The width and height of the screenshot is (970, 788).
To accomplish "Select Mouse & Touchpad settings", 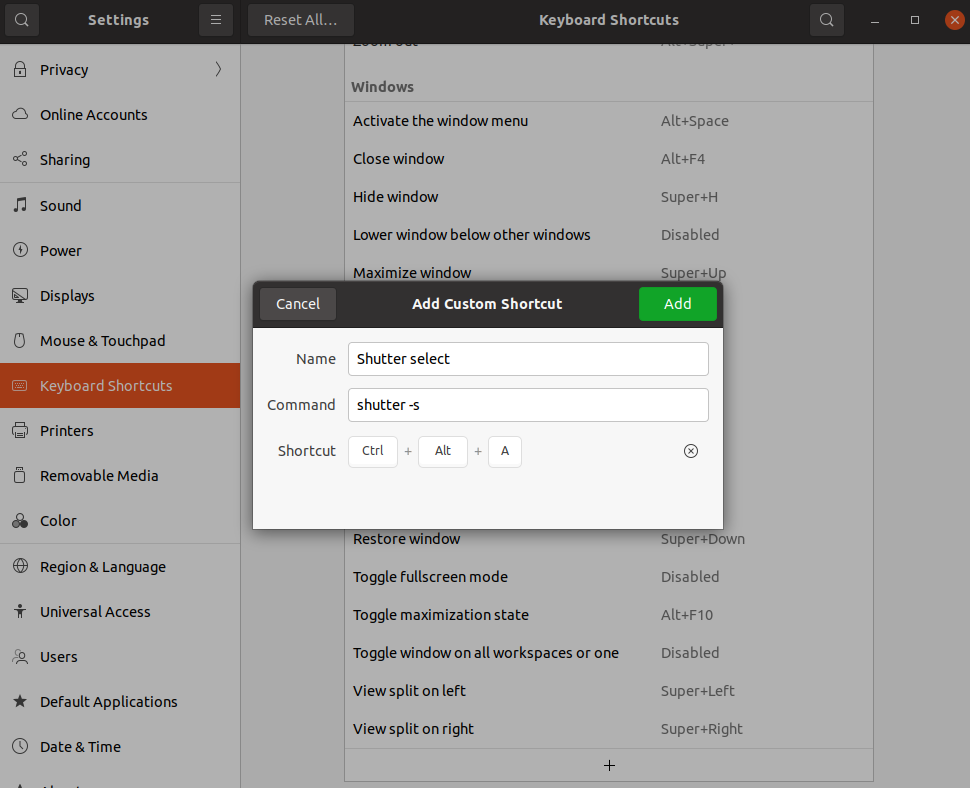I will pos(120,341).
